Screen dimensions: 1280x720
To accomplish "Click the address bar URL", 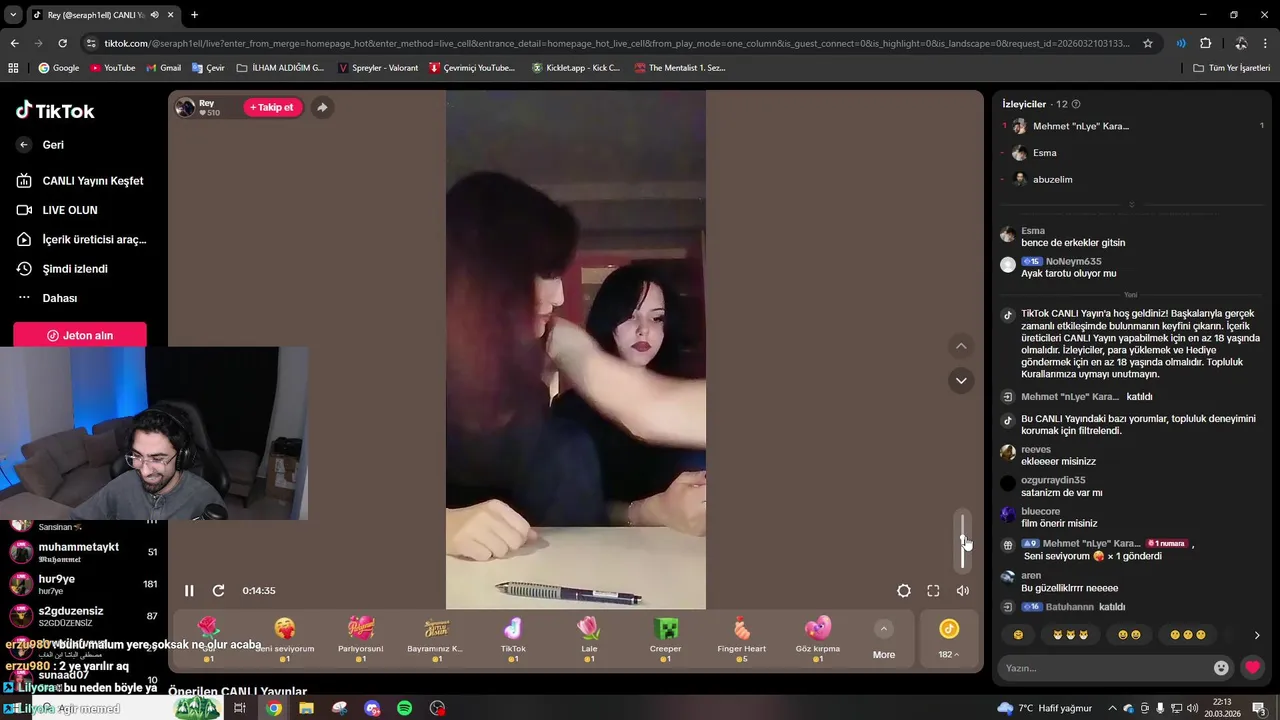I will point(617,43).
